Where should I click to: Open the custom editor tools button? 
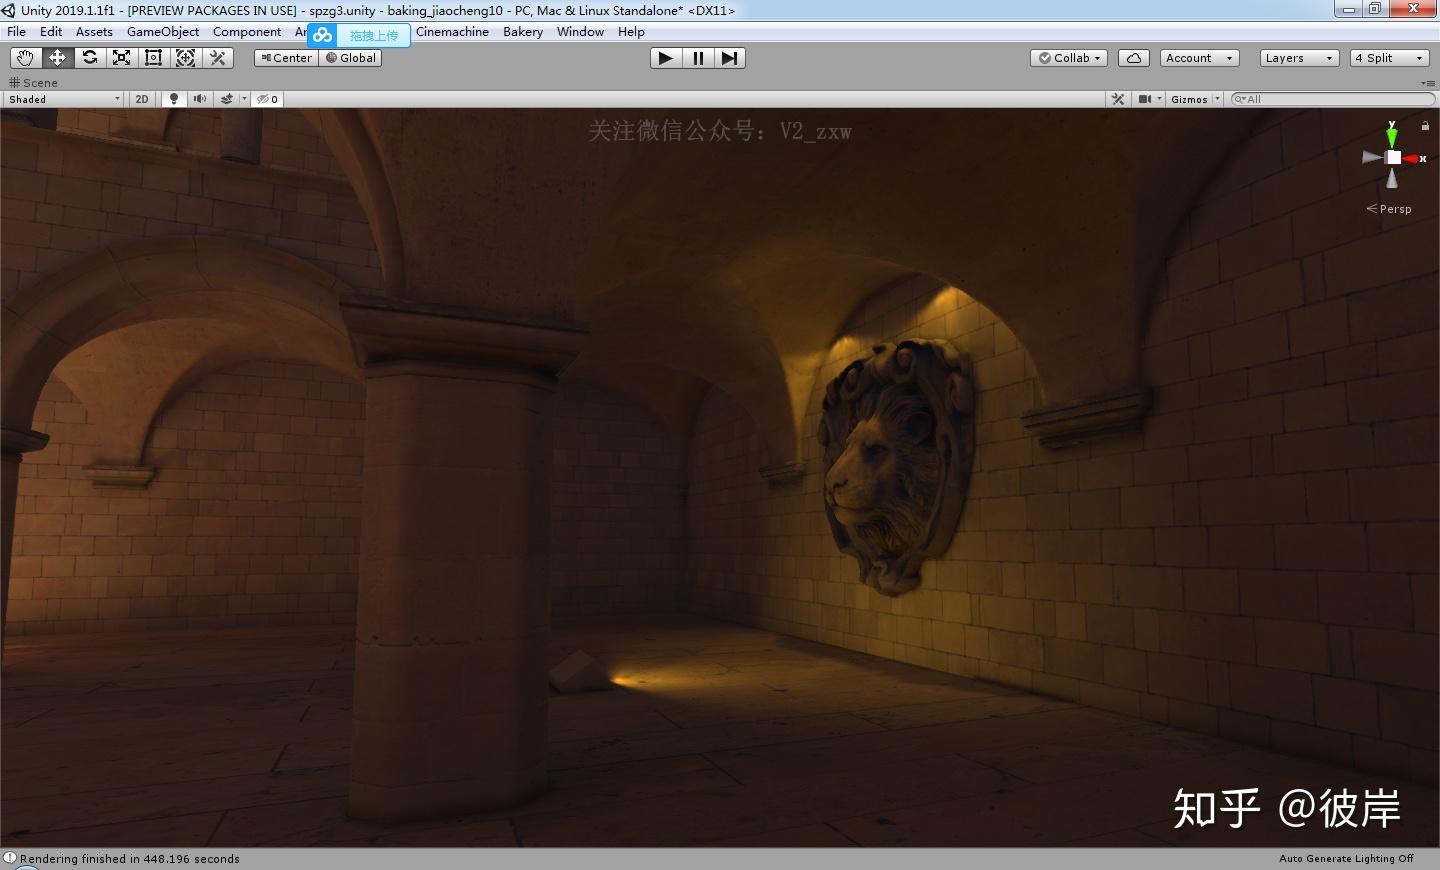217,58
